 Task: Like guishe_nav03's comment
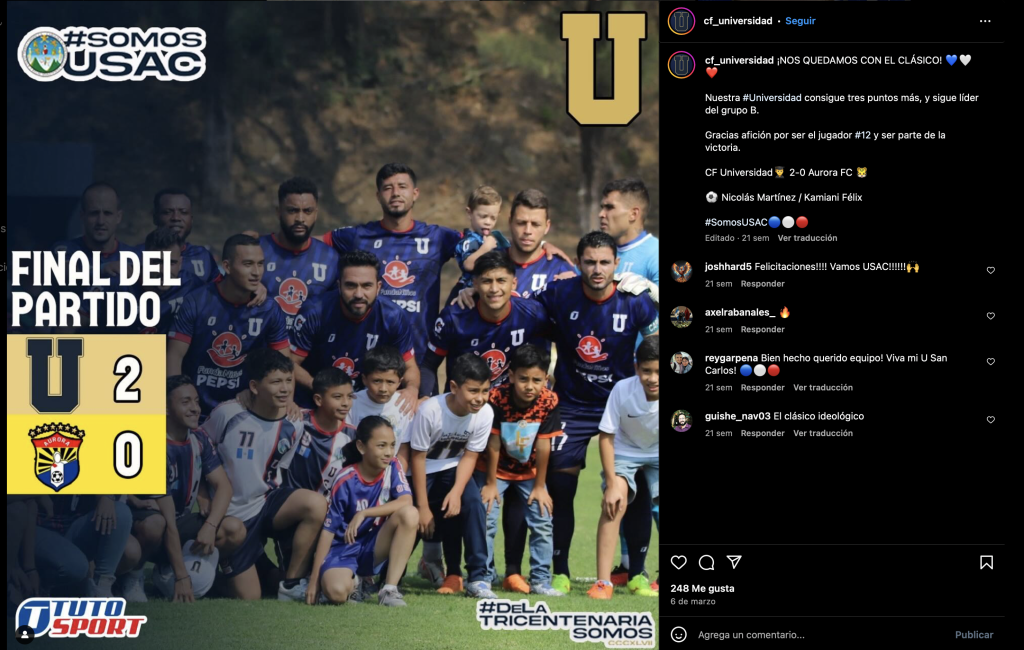point(991,420)
